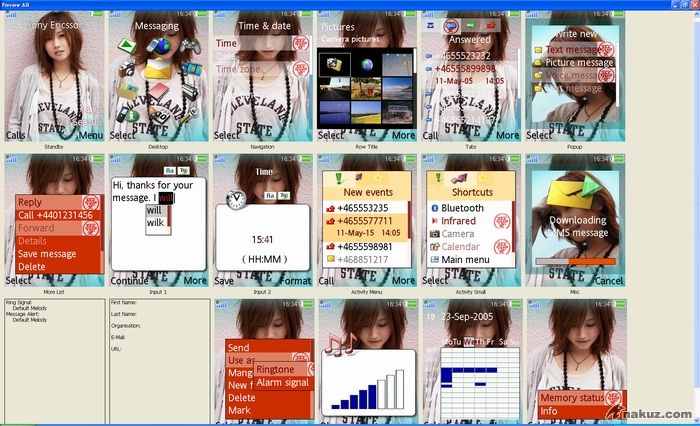Click the Calls softkey in Standby preview

(x=16, y=135)
